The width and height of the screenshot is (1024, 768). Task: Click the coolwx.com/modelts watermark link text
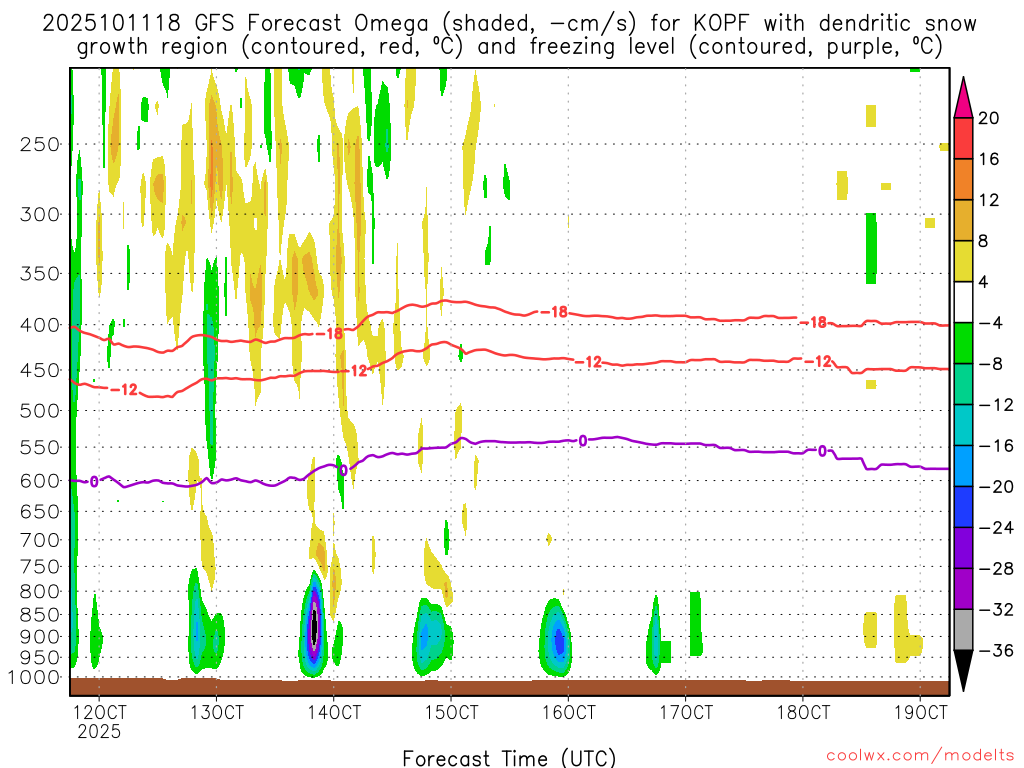[920, 756]
